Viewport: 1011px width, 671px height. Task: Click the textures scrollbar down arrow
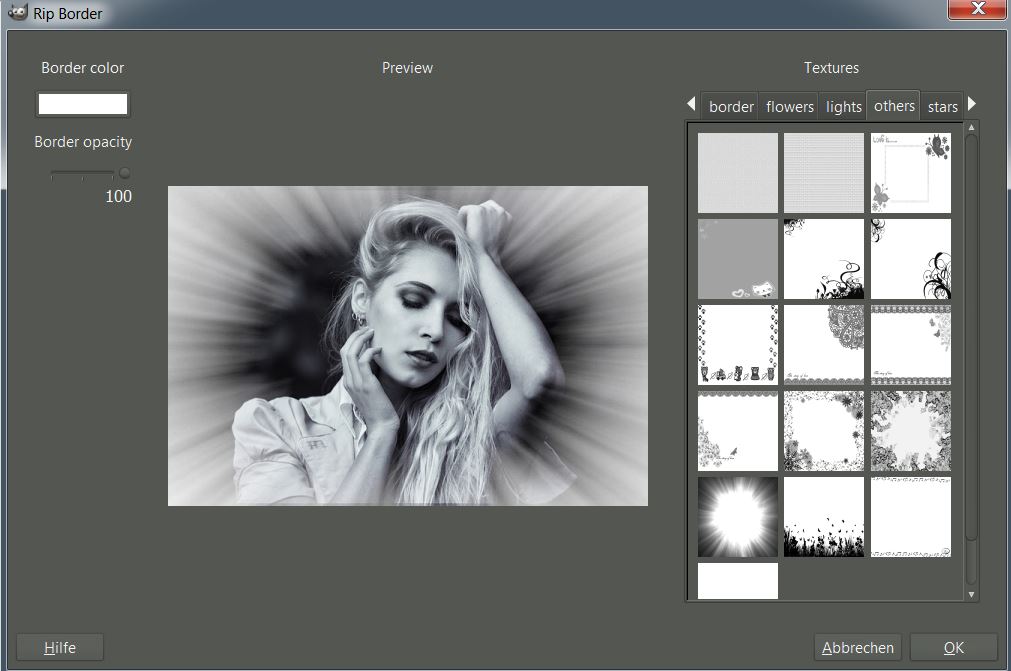[971, 594]
